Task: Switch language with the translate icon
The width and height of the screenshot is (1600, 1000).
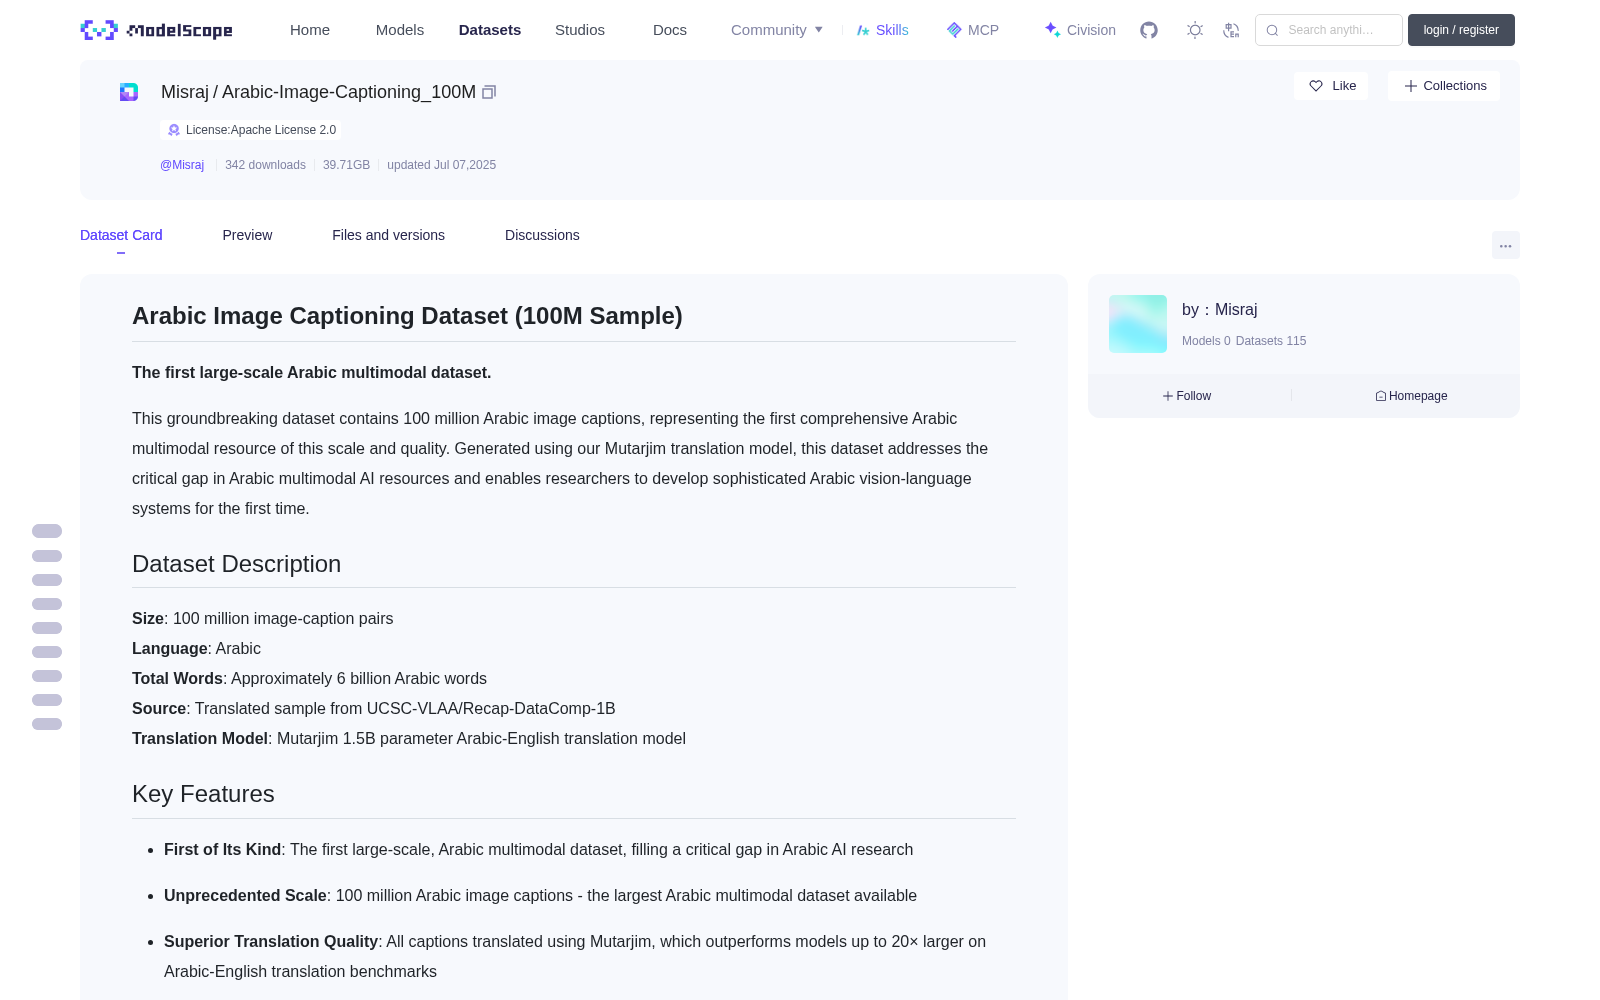Action: (x=1231, y=30)
